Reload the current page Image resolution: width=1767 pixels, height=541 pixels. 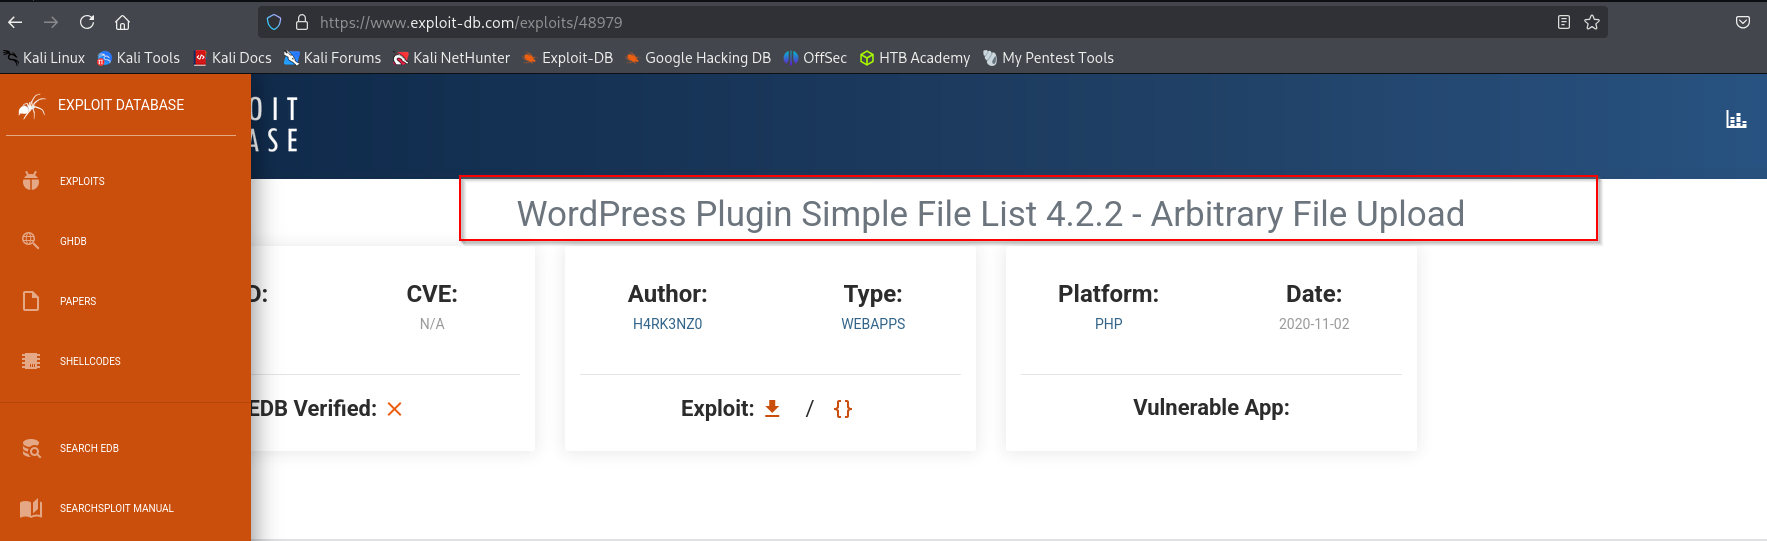coord(87,22)
